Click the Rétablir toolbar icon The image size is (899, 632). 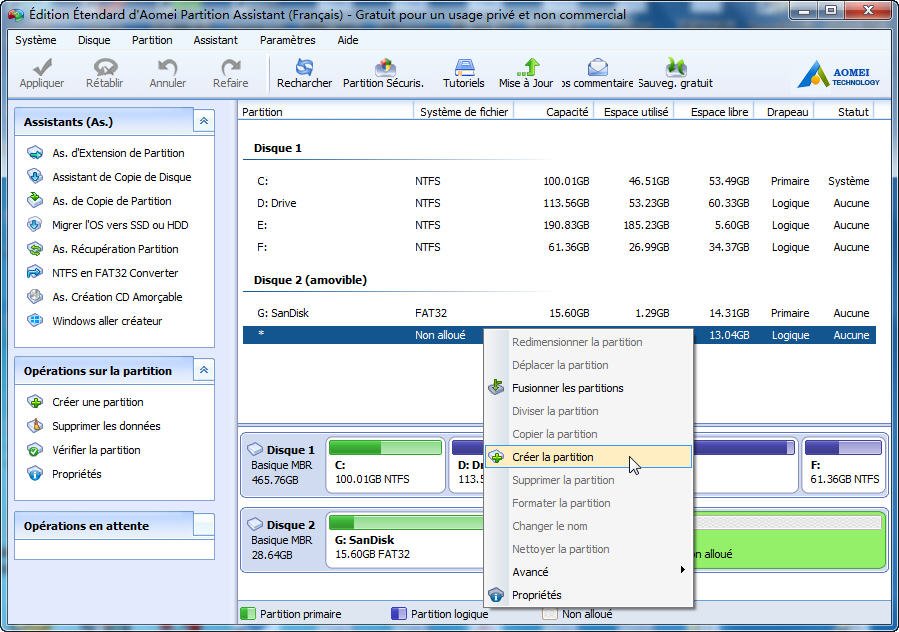pyautogui.click(x=105, y=67)
